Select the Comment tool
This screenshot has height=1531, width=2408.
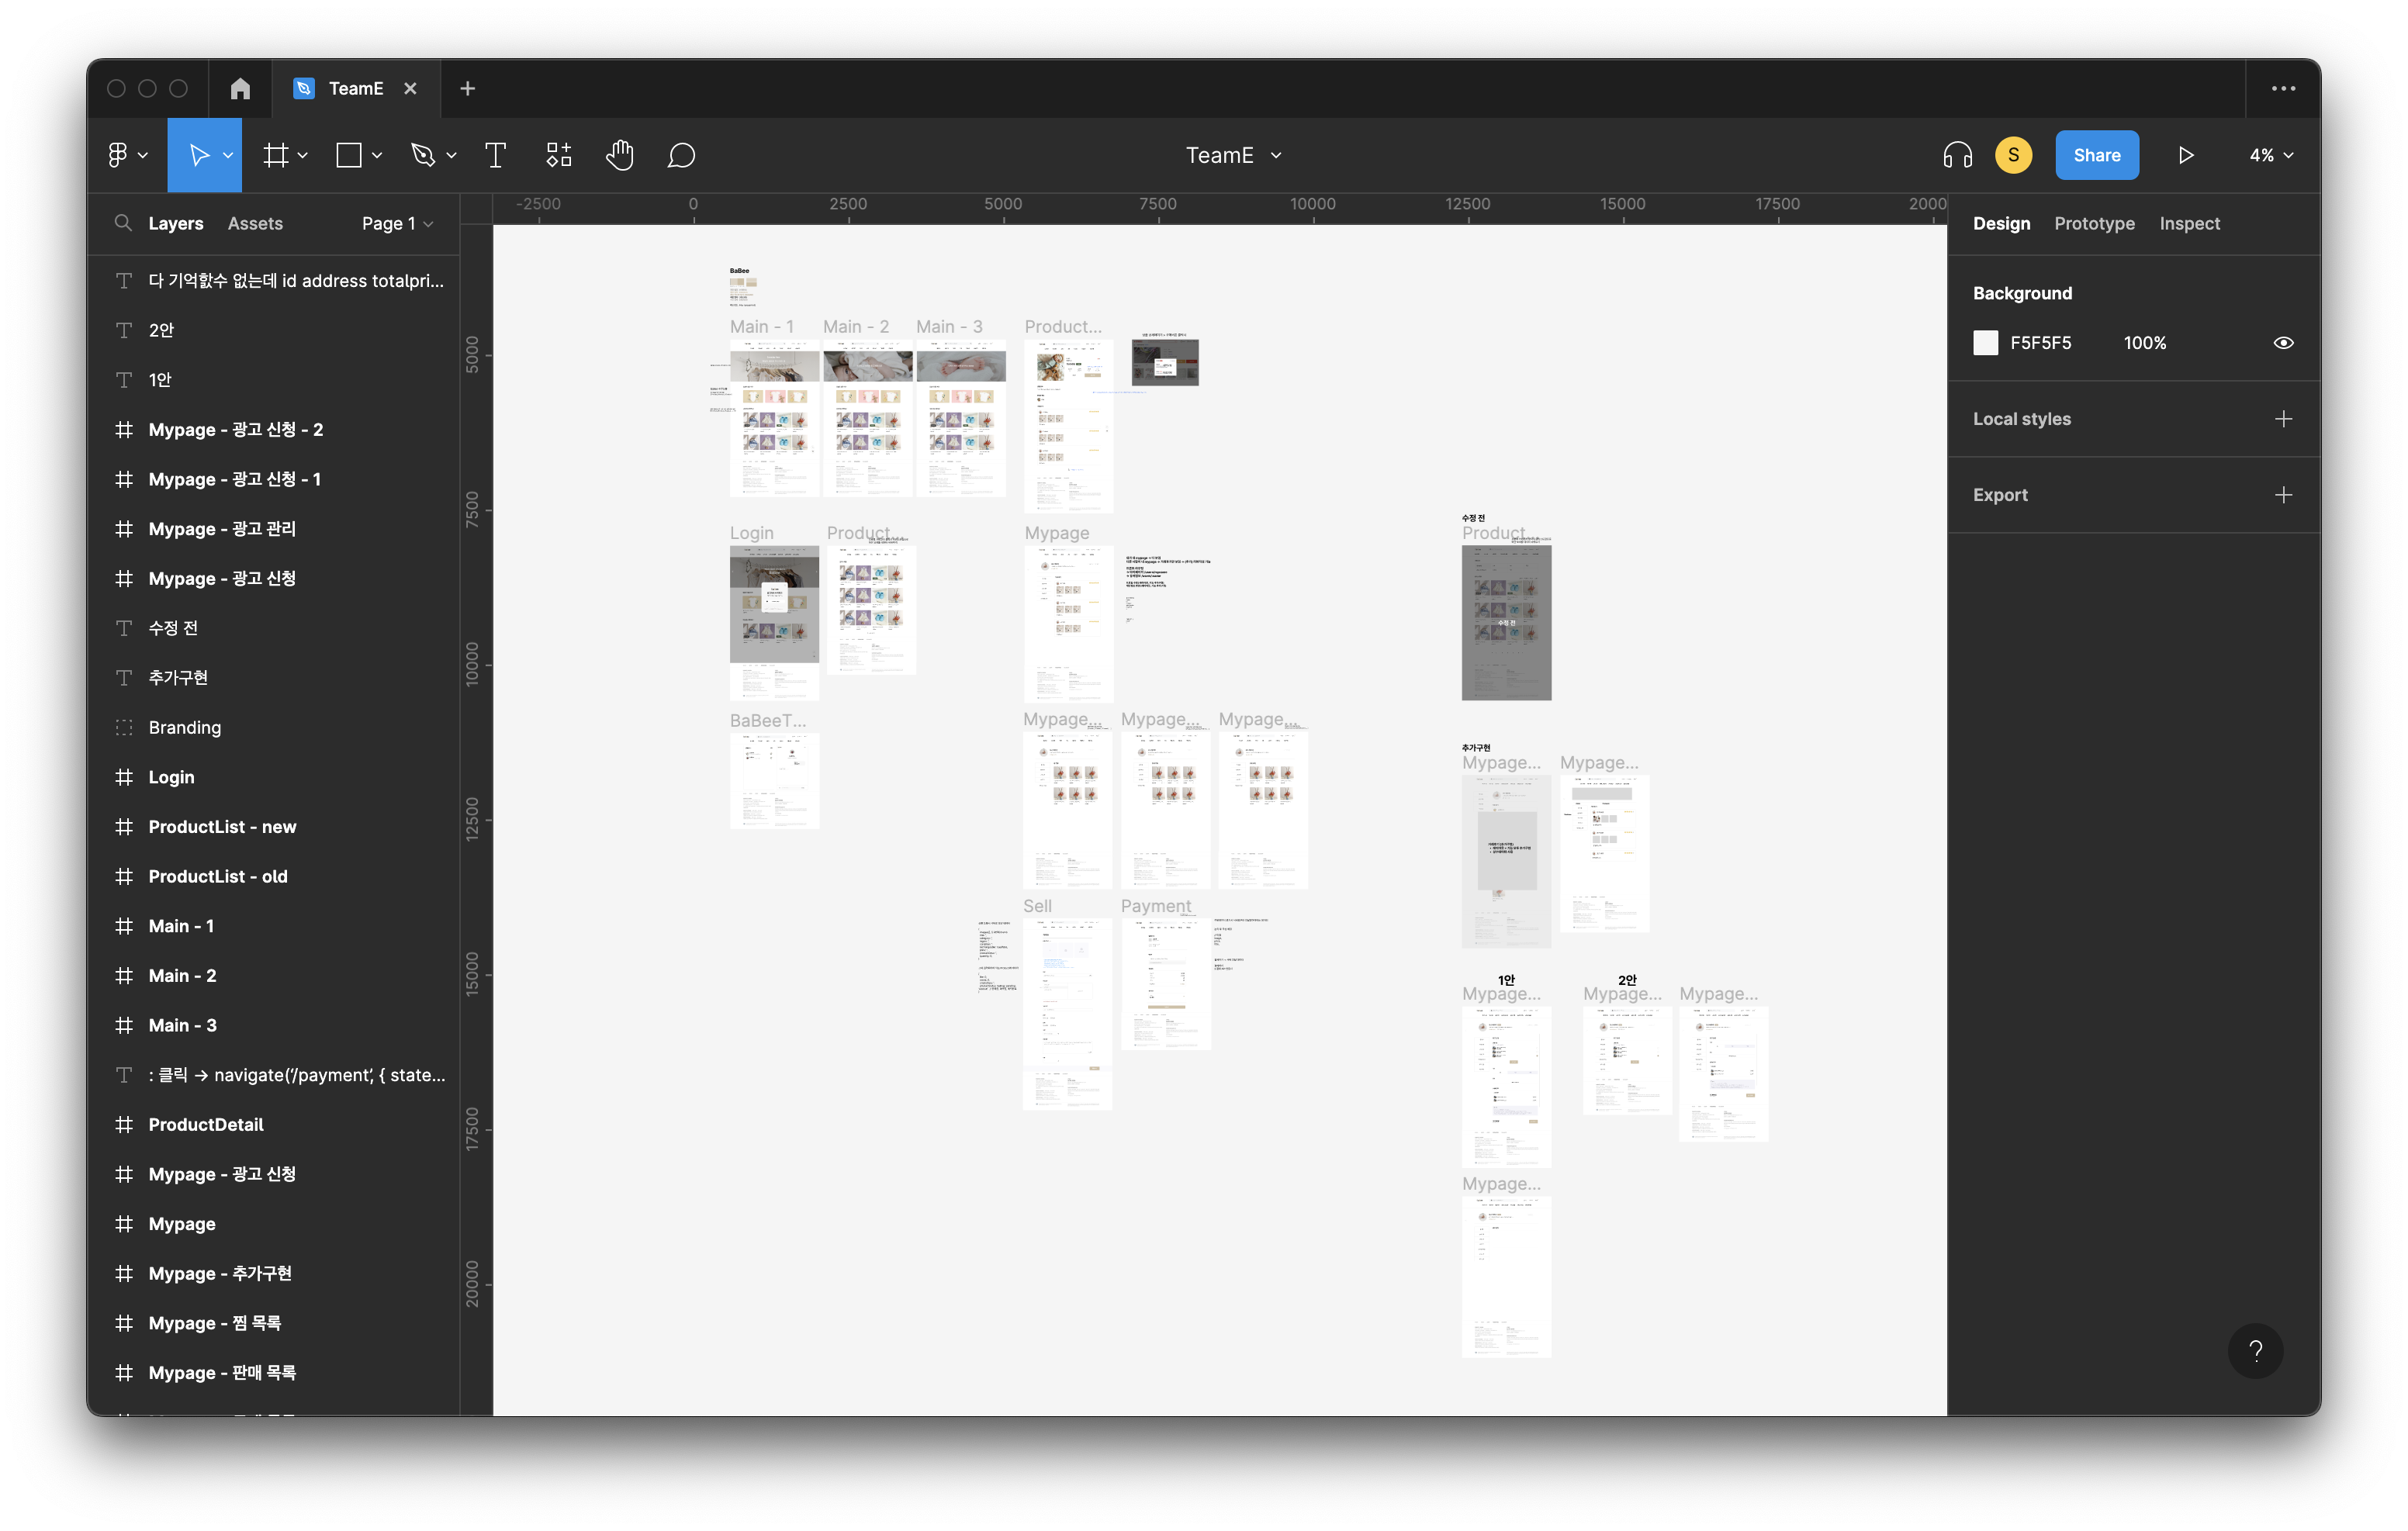tap(681, 155)
